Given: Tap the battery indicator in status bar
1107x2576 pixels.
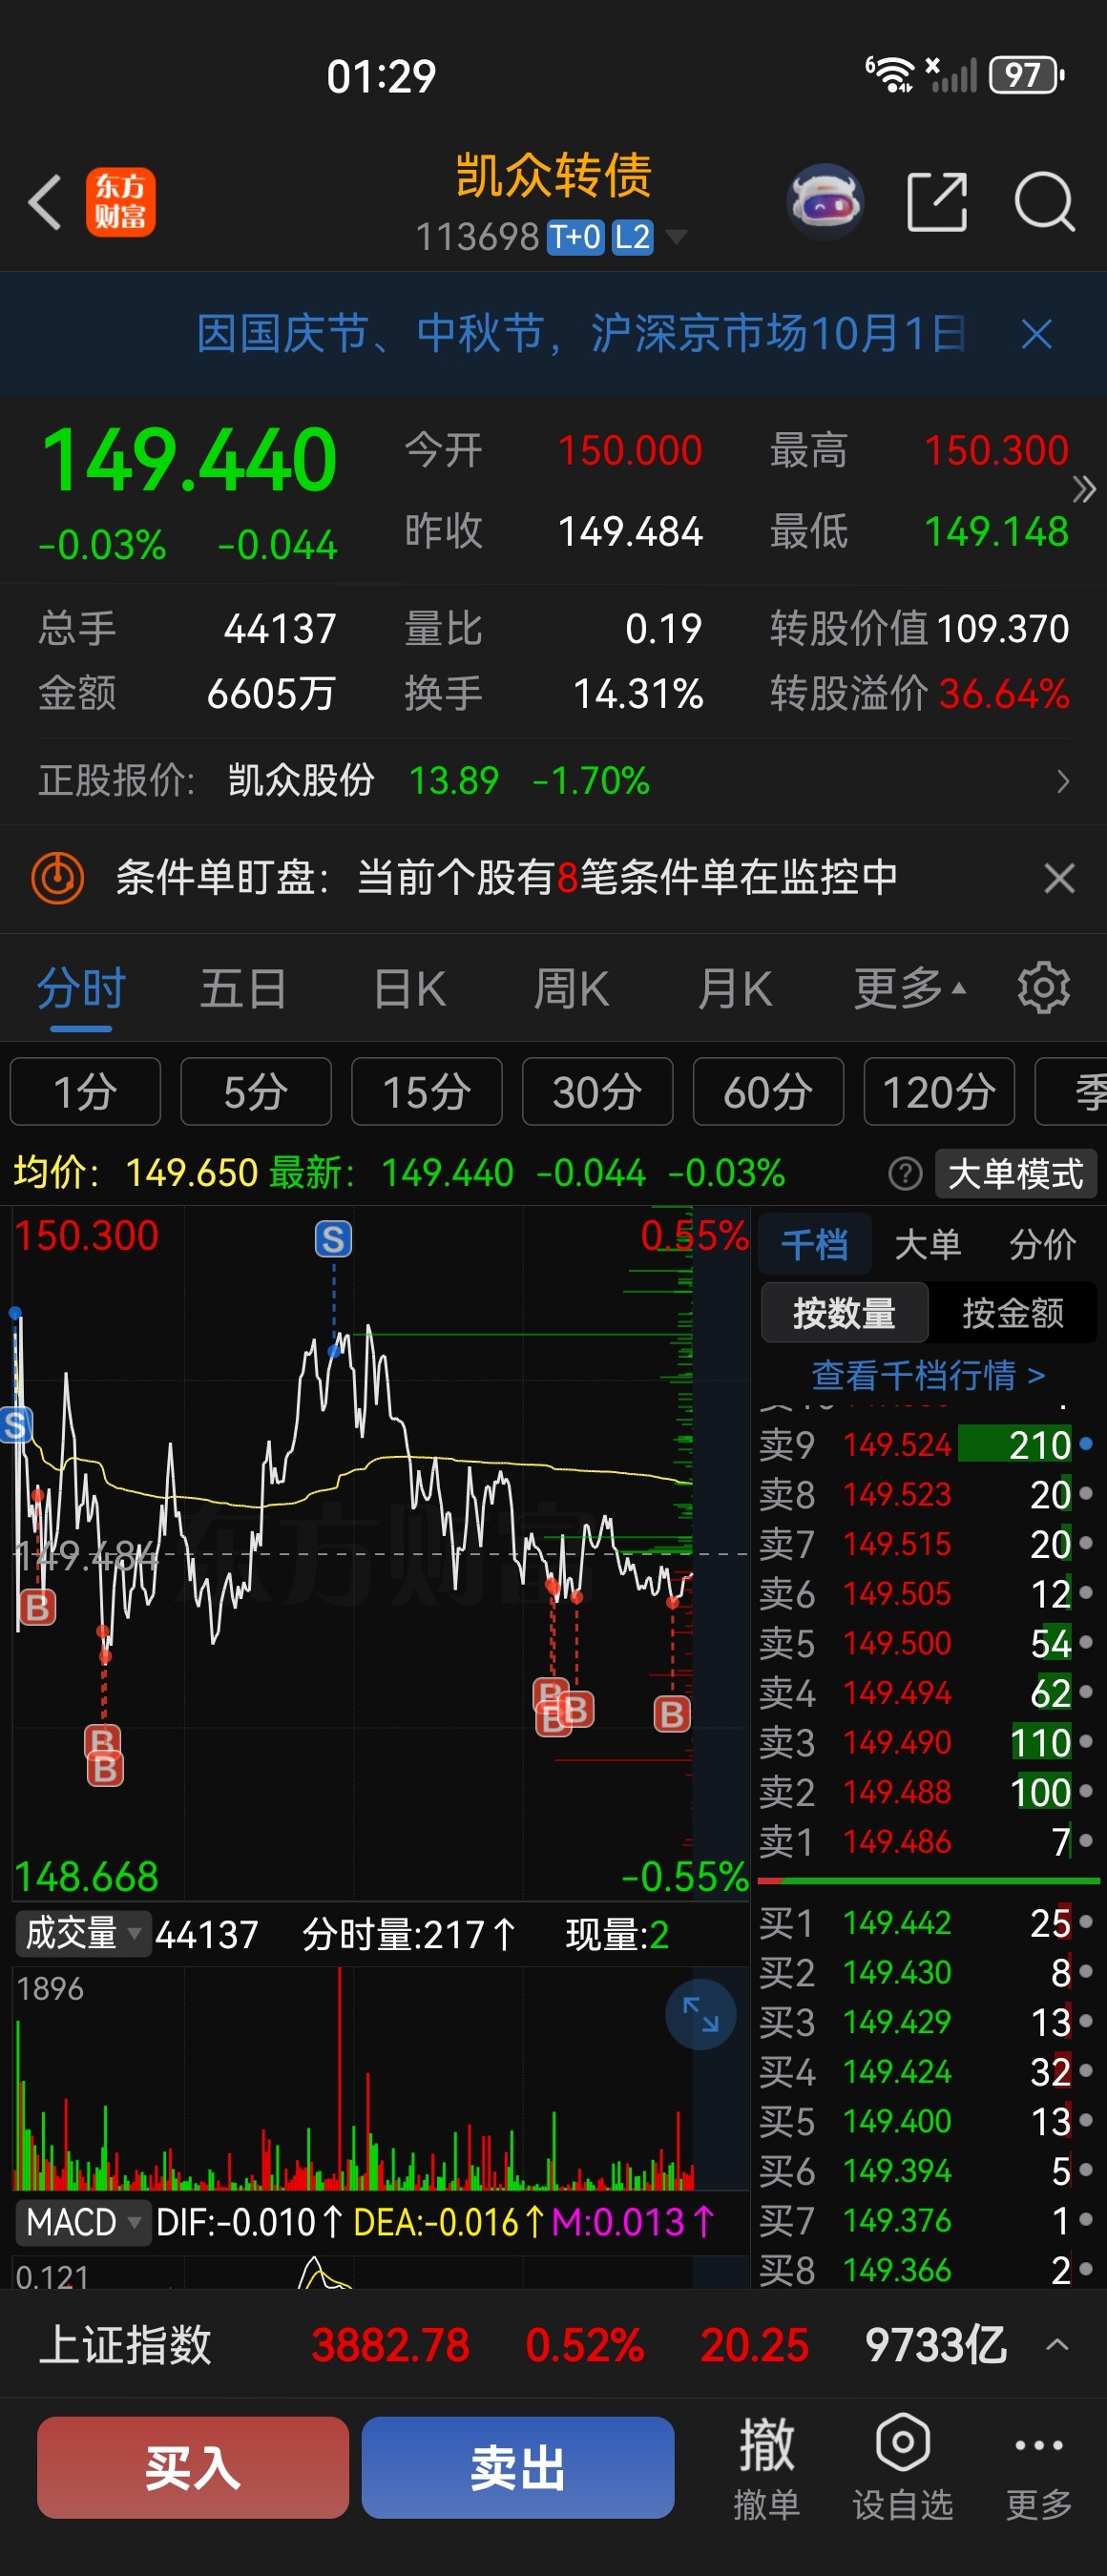Looking at the screenshot, I should tap(1026, 75).
